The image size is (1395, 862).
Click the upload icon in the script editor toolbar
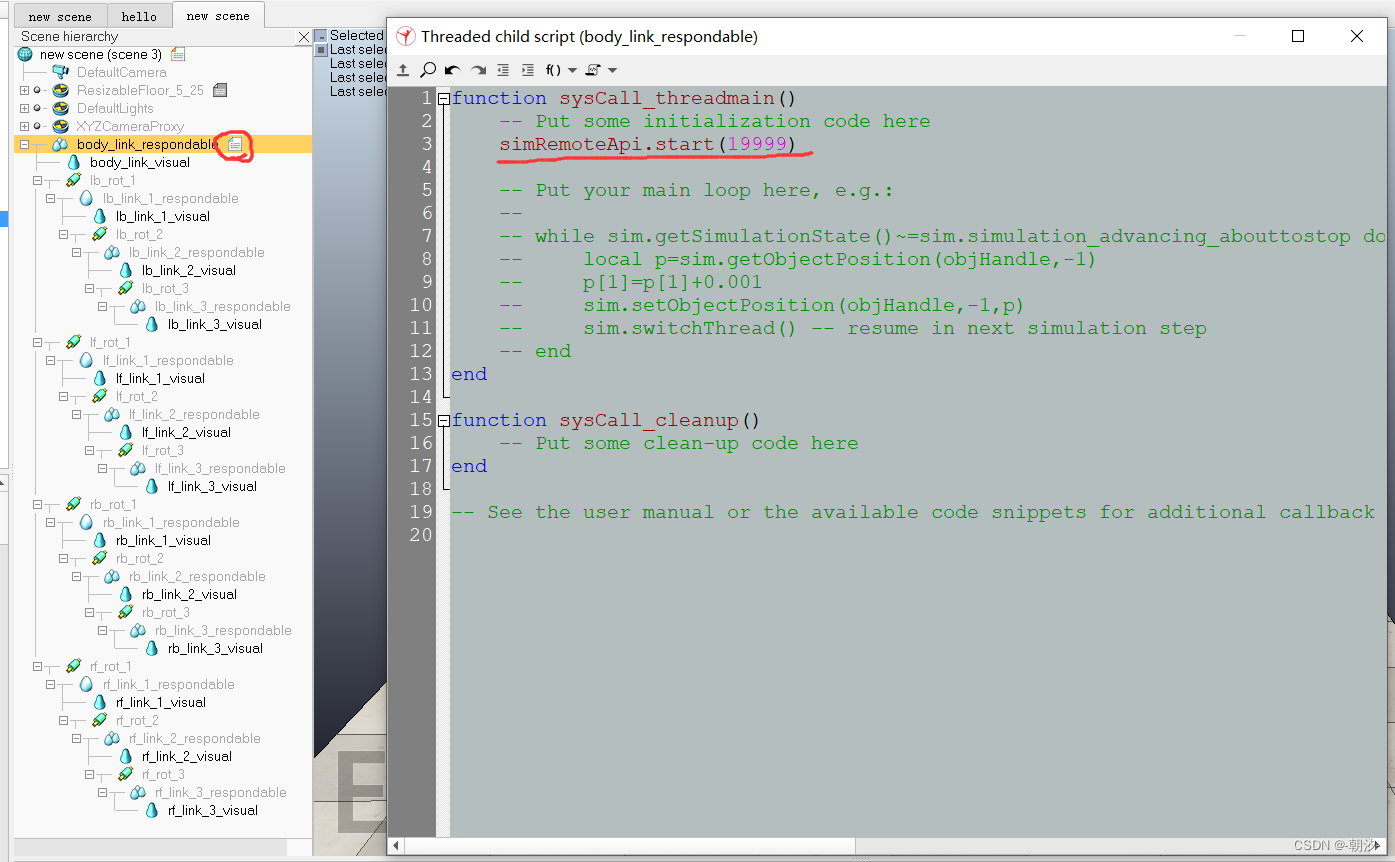(403, 69)
